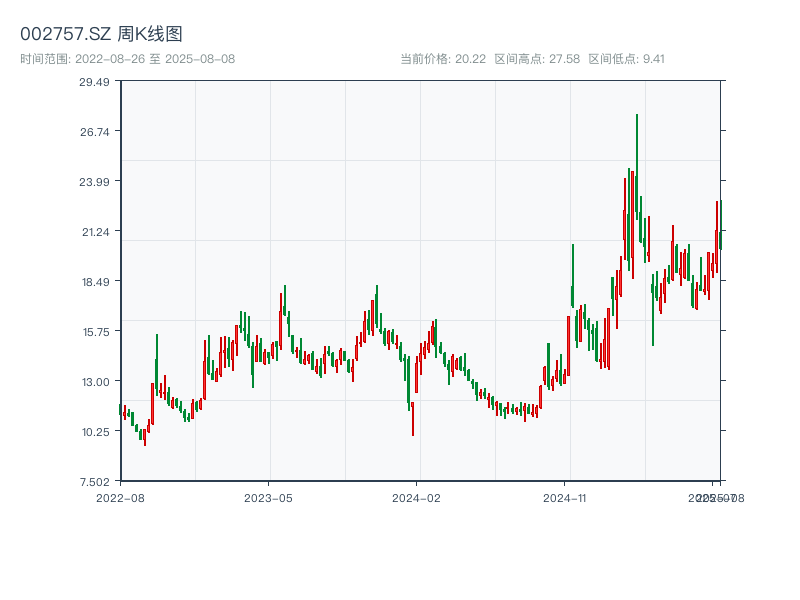Viewport: 800px width, 600px height.
Task: Click the red candlestick dipping lowest near 2024-02
Action: [413, 419]
